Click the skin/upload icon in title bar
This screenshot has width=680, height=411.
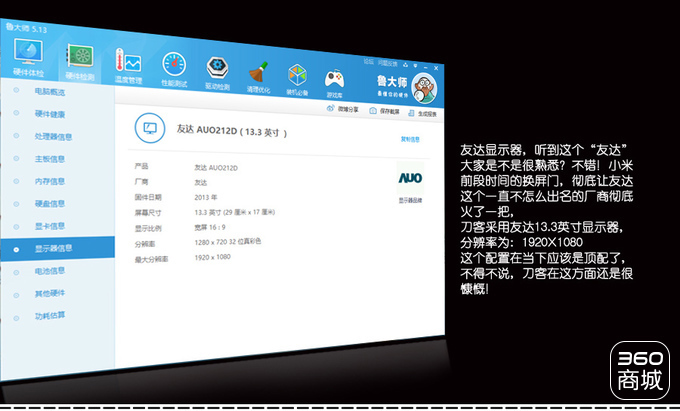[x=405, y=65]
